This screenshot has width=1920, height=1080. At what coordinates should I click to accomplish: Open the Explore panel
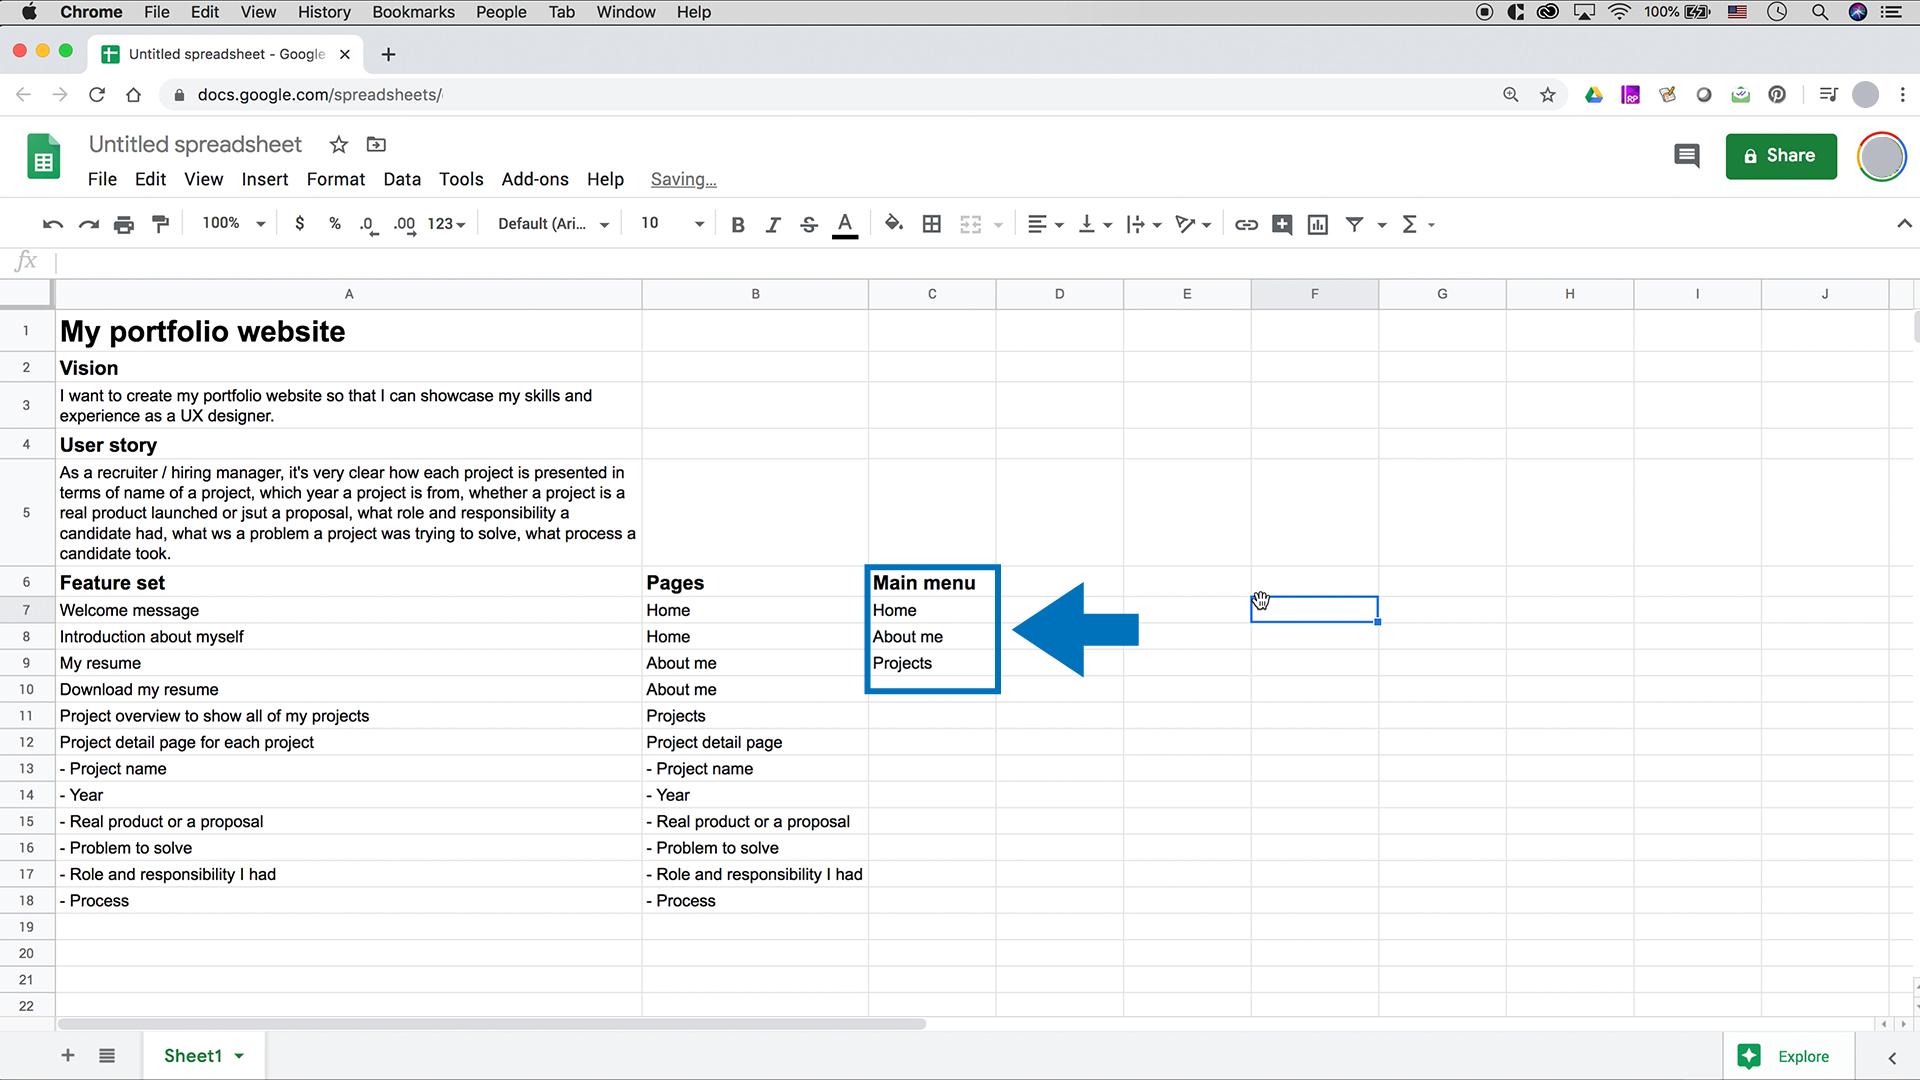[x=1789, y=1056]
